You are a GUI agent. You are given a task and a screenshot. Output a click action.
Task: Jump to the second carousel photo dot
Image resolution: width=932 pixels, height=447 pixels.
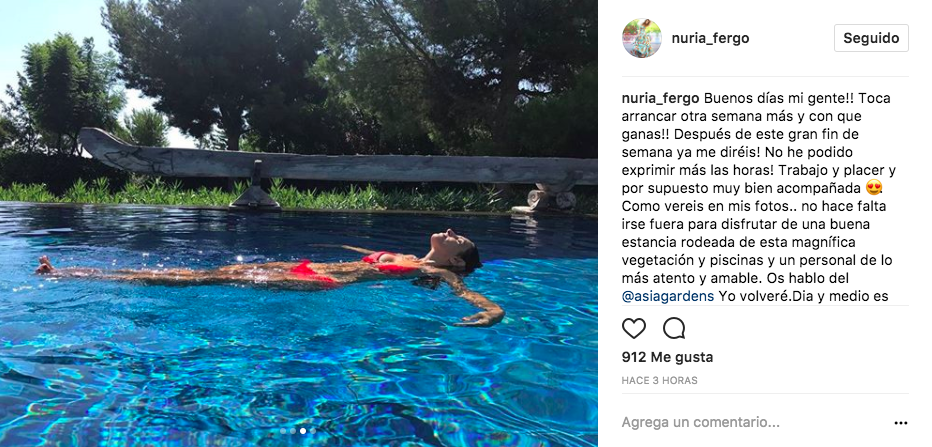click(x=293, y=431)
